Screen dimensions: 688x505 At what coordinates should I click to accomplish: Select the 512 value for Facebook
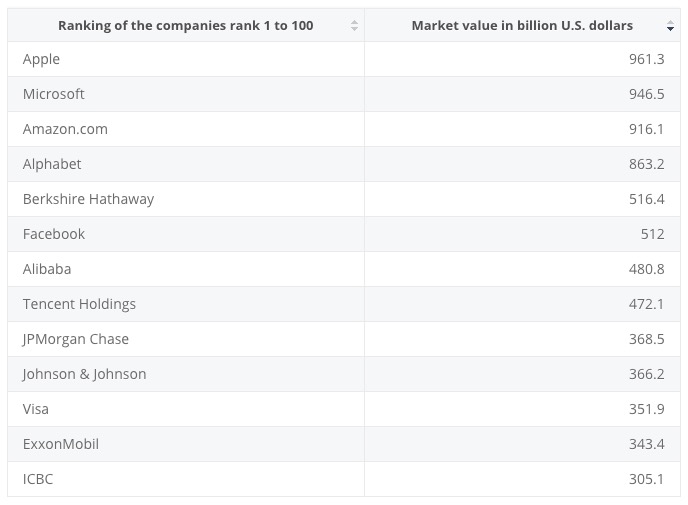point(652,234)
